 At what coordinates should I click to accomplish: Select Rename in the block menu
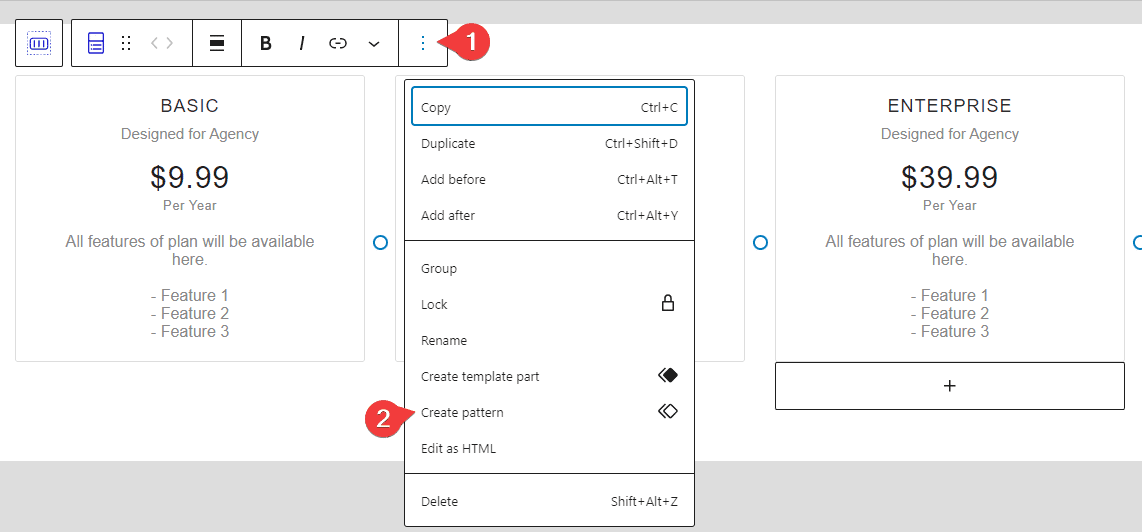549,340
